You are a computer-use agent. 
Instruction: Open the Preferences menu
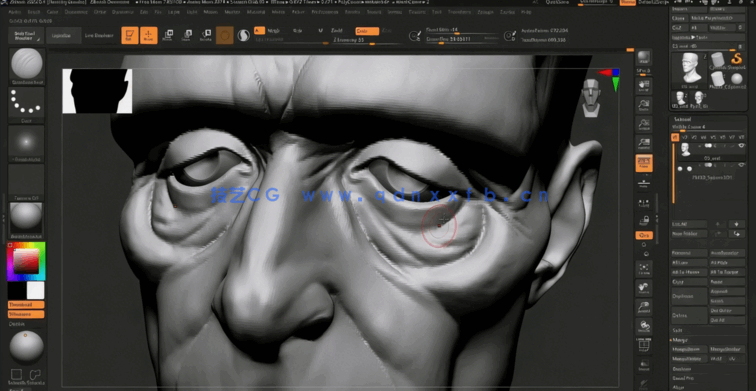(325, 12)
